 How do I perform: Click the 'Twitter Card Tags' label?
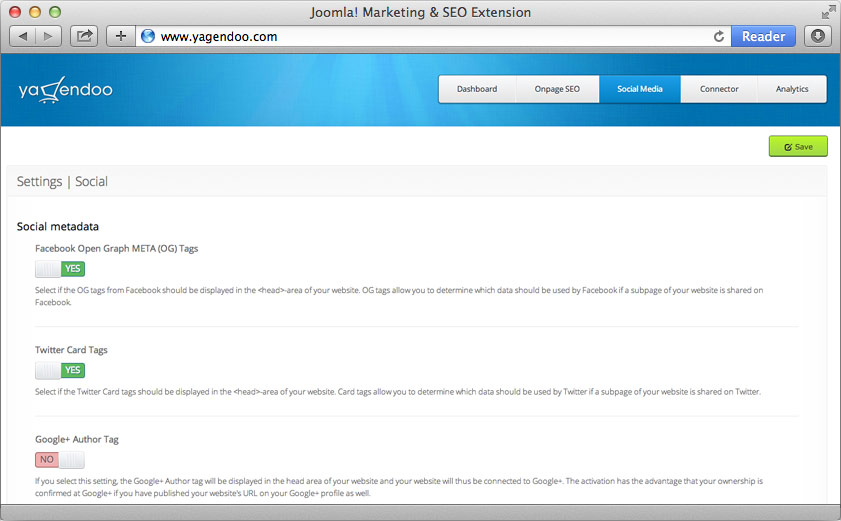pyautogui.click(x=71, y=350)
